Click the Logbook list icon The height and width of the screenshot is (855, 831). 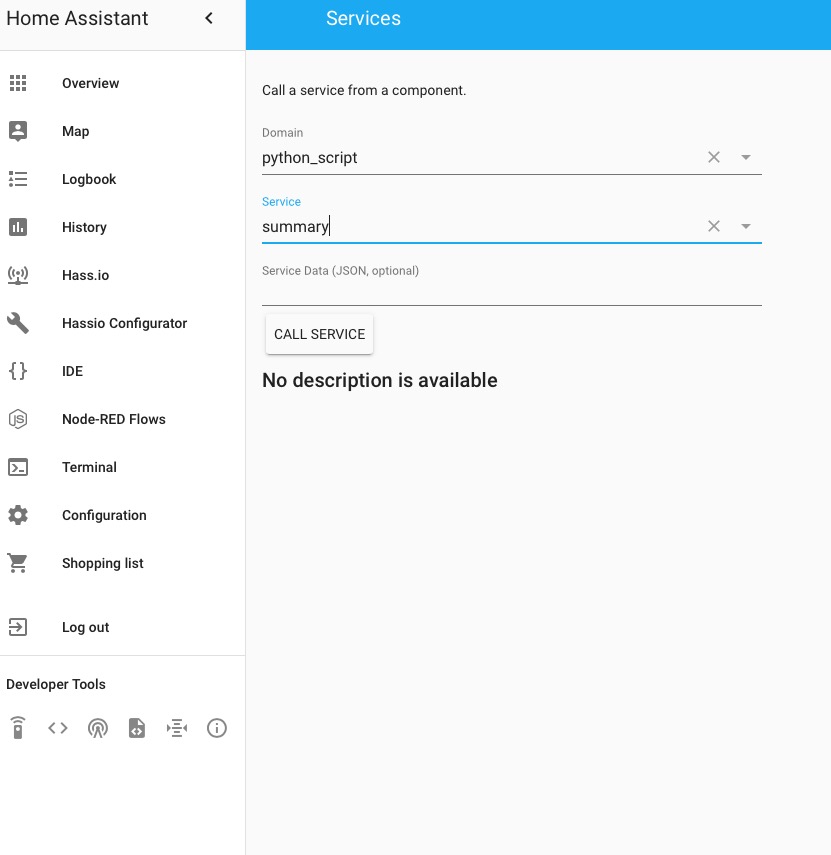pos(18,179)
